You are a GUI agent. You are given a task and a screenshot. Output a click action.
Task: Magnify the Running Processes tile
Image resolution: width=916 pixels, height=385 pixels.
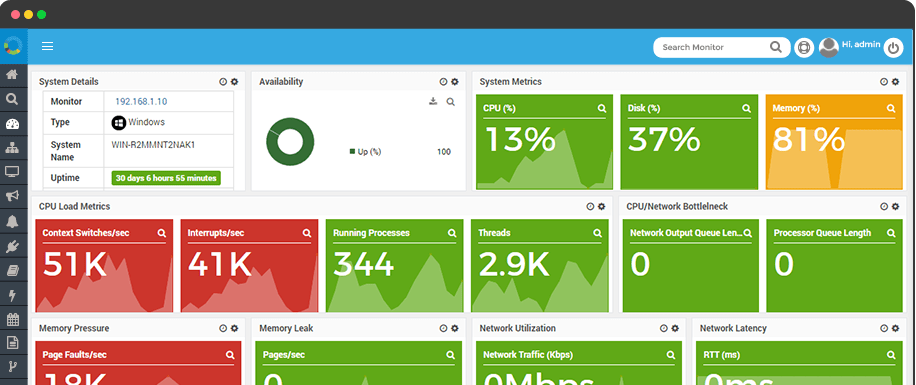[452, 233]
